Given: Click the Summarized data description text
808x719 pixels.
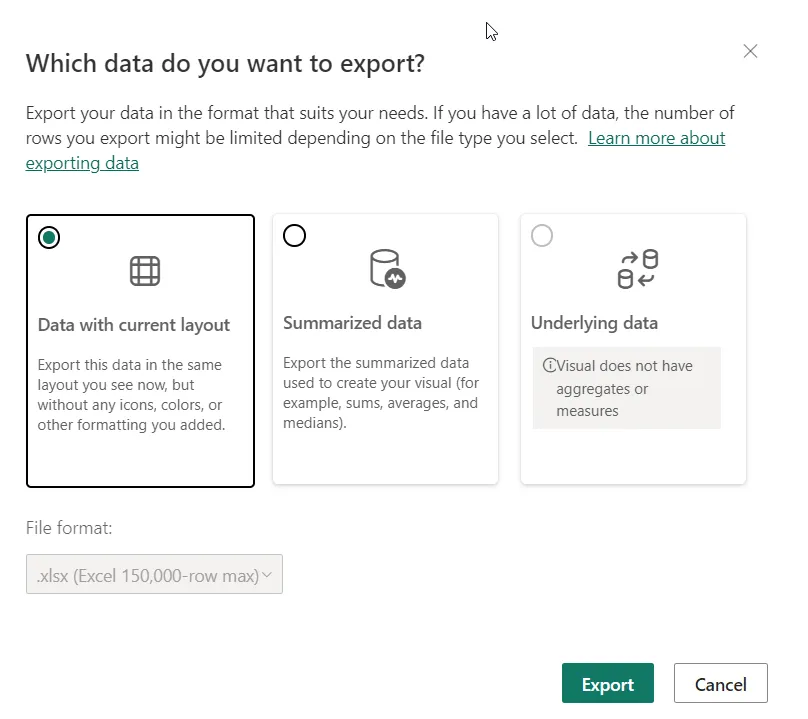Looking at the screenshot, I should (x=380, y=393).
